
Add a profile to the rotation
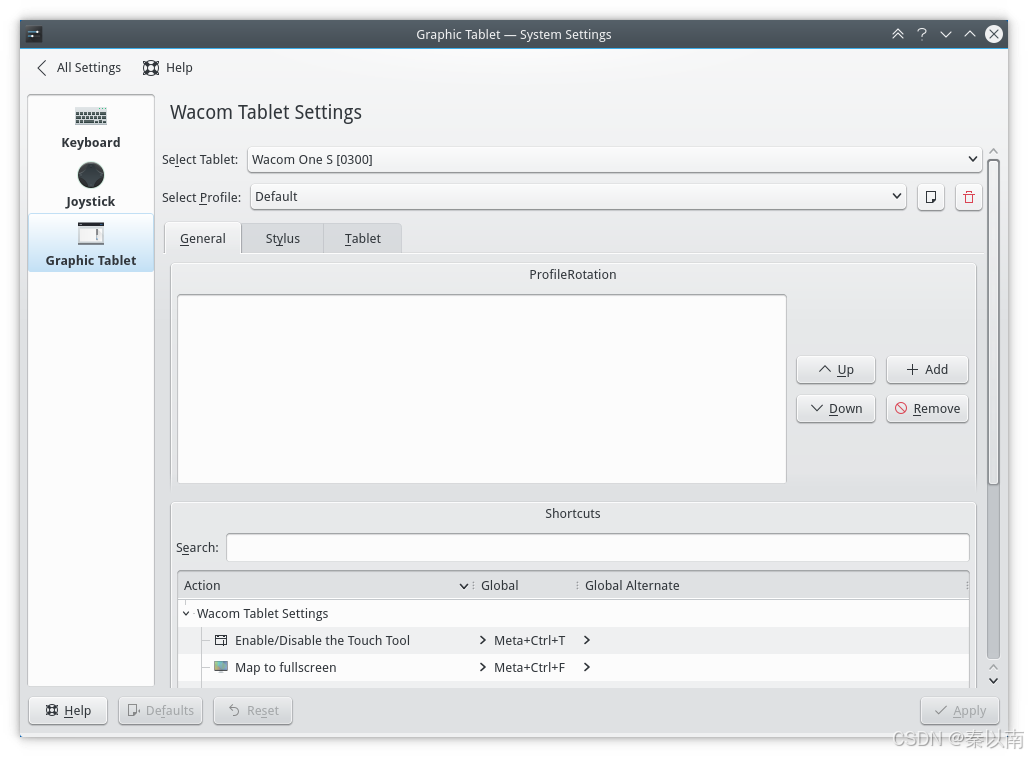pos(927,370)
